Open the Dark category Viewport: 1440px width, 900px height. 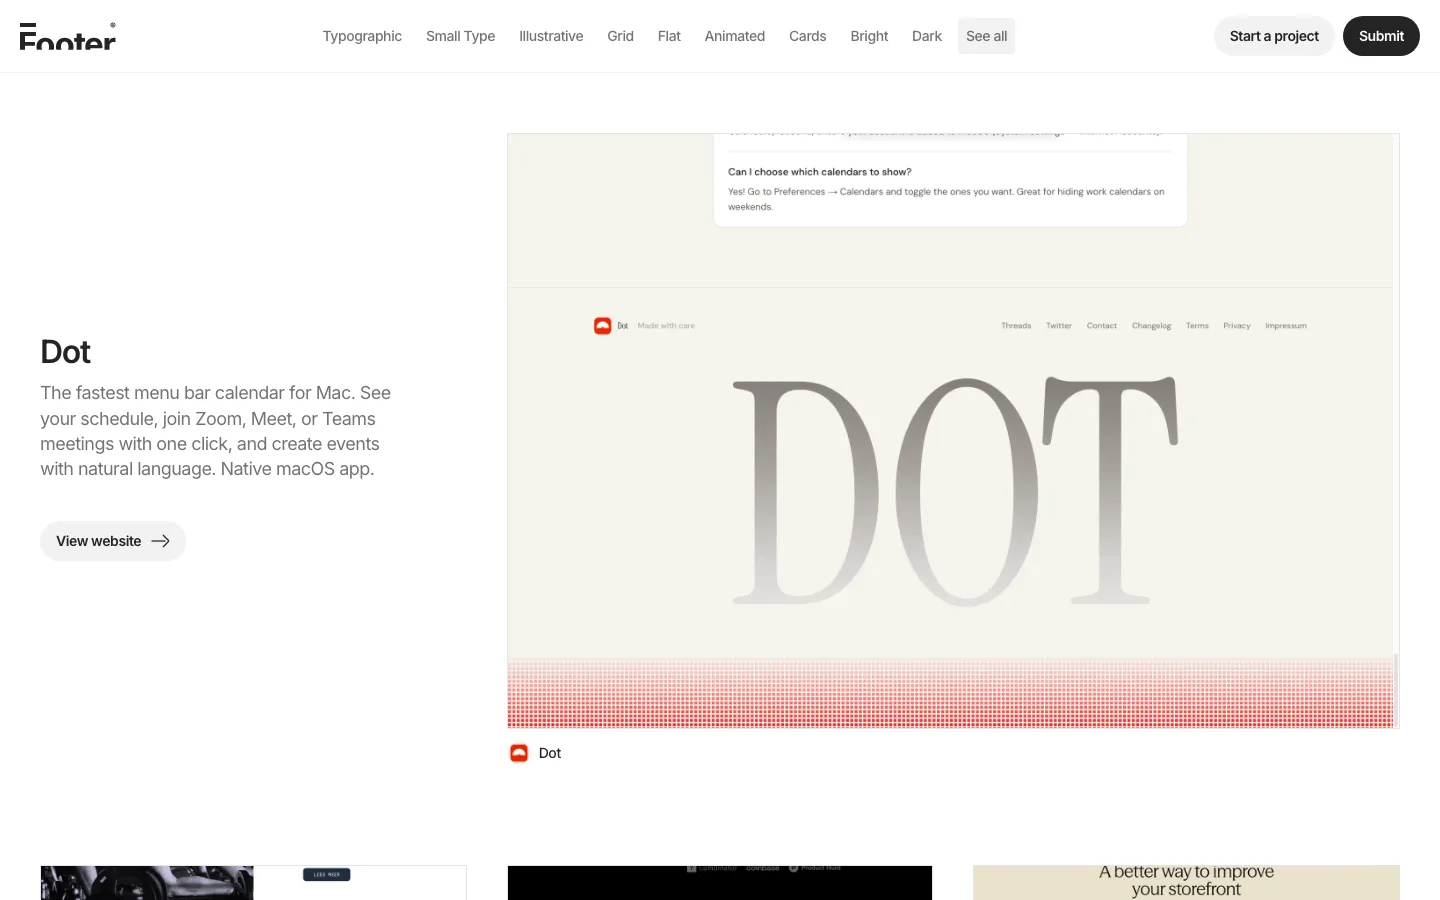click(926, 36)
